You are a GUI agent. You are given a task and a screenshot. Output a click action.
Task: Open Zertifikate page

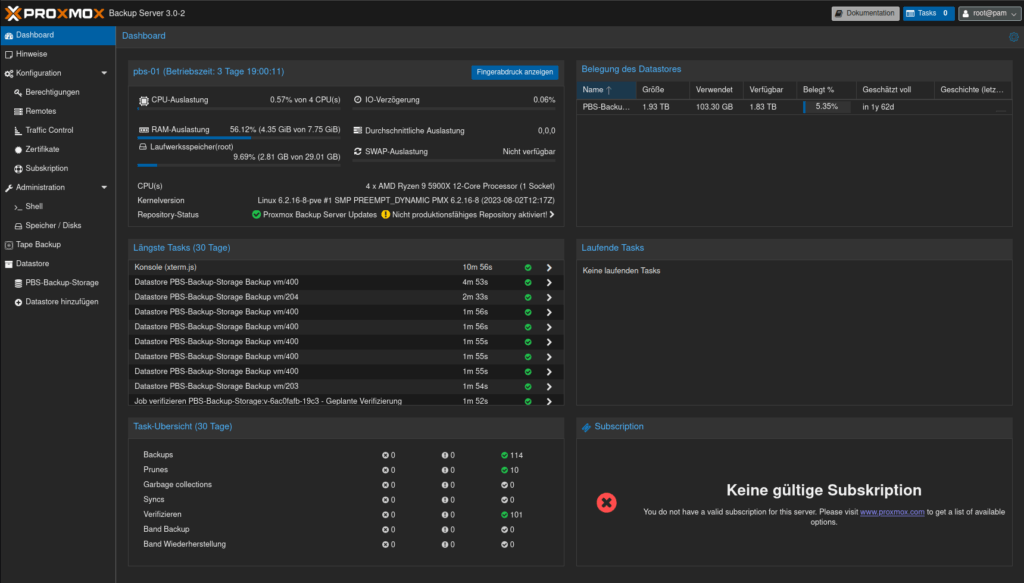tap(42, 149)
